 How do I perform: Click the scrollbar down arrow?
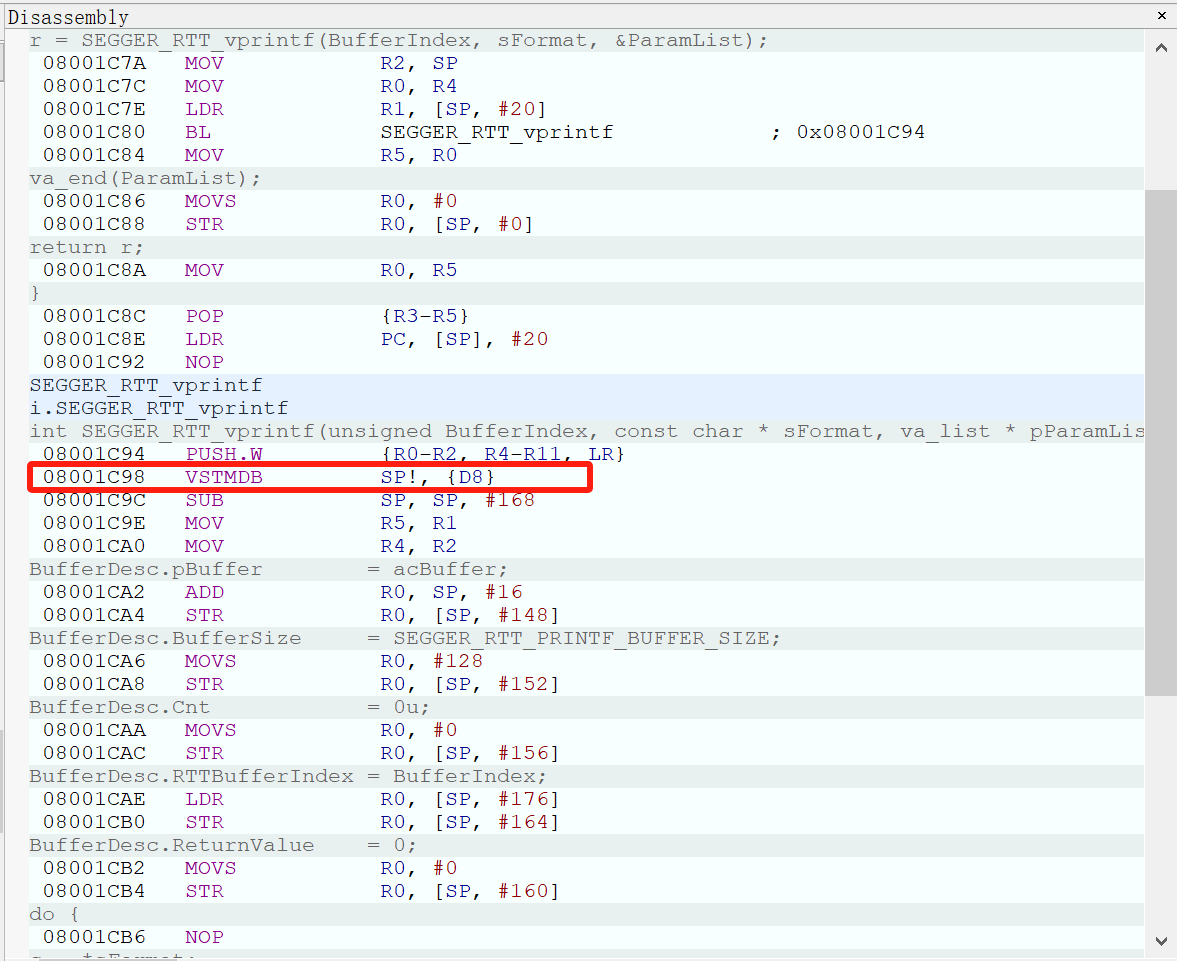point(1160,940)
